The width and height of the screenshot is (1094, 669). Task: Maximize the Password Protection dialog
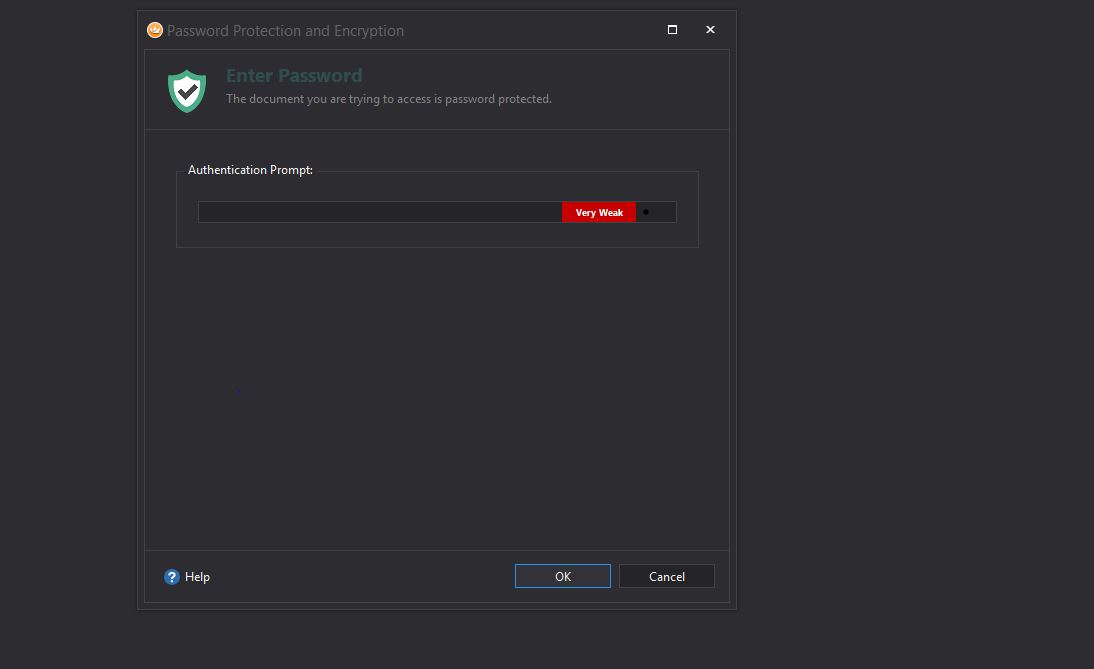pyautogui.click(x=672, y=30)
